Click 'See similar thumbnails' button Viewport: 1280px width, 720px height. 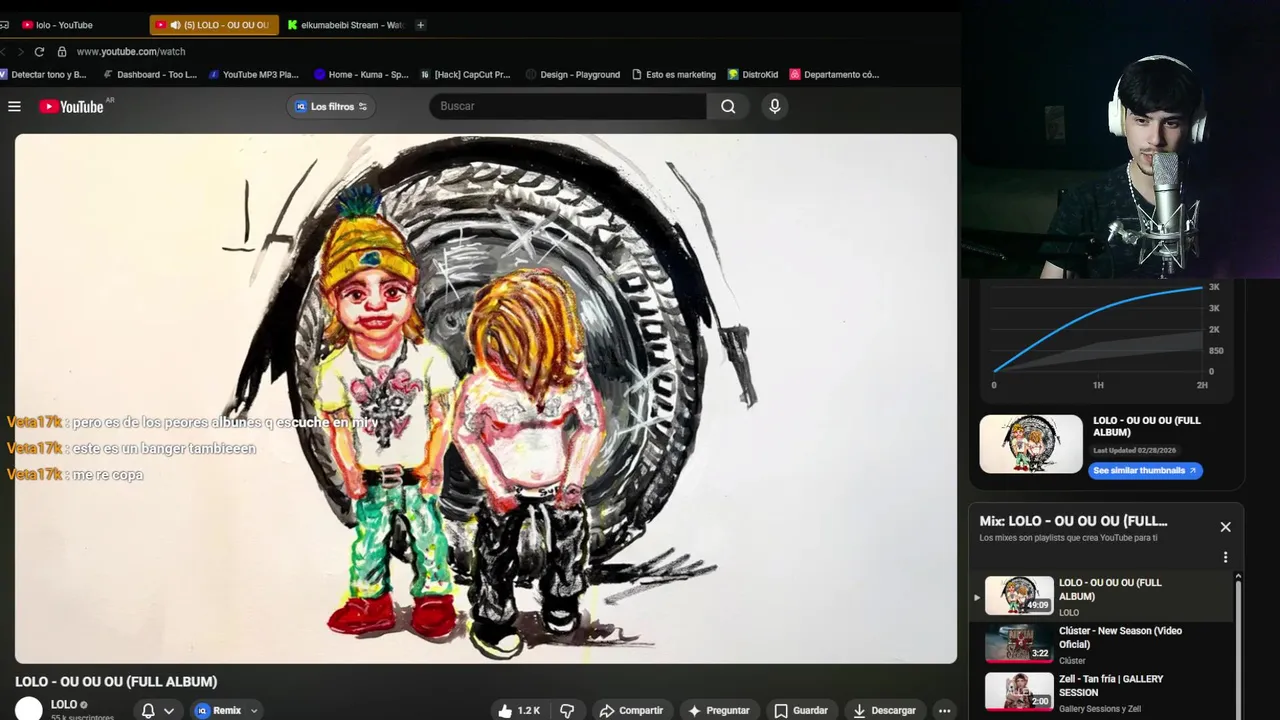tap(1145, 470)
